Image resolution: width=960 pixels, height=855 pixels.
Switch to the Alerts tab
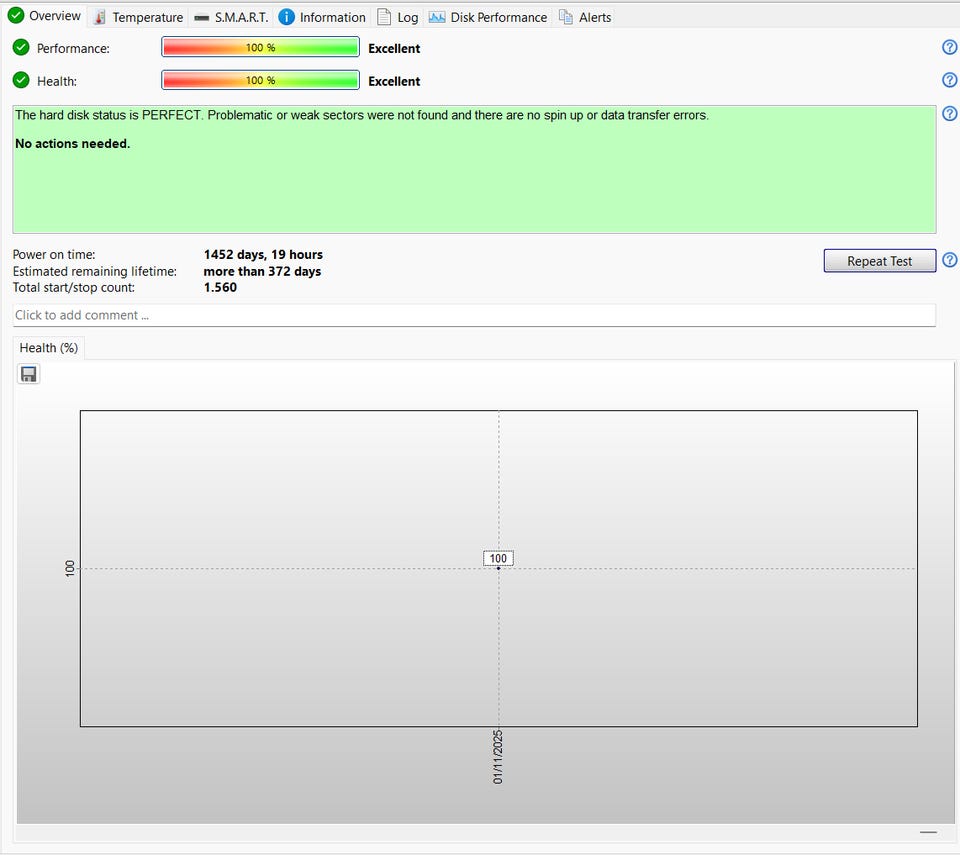pyautogui.click(x=585, y=17)
